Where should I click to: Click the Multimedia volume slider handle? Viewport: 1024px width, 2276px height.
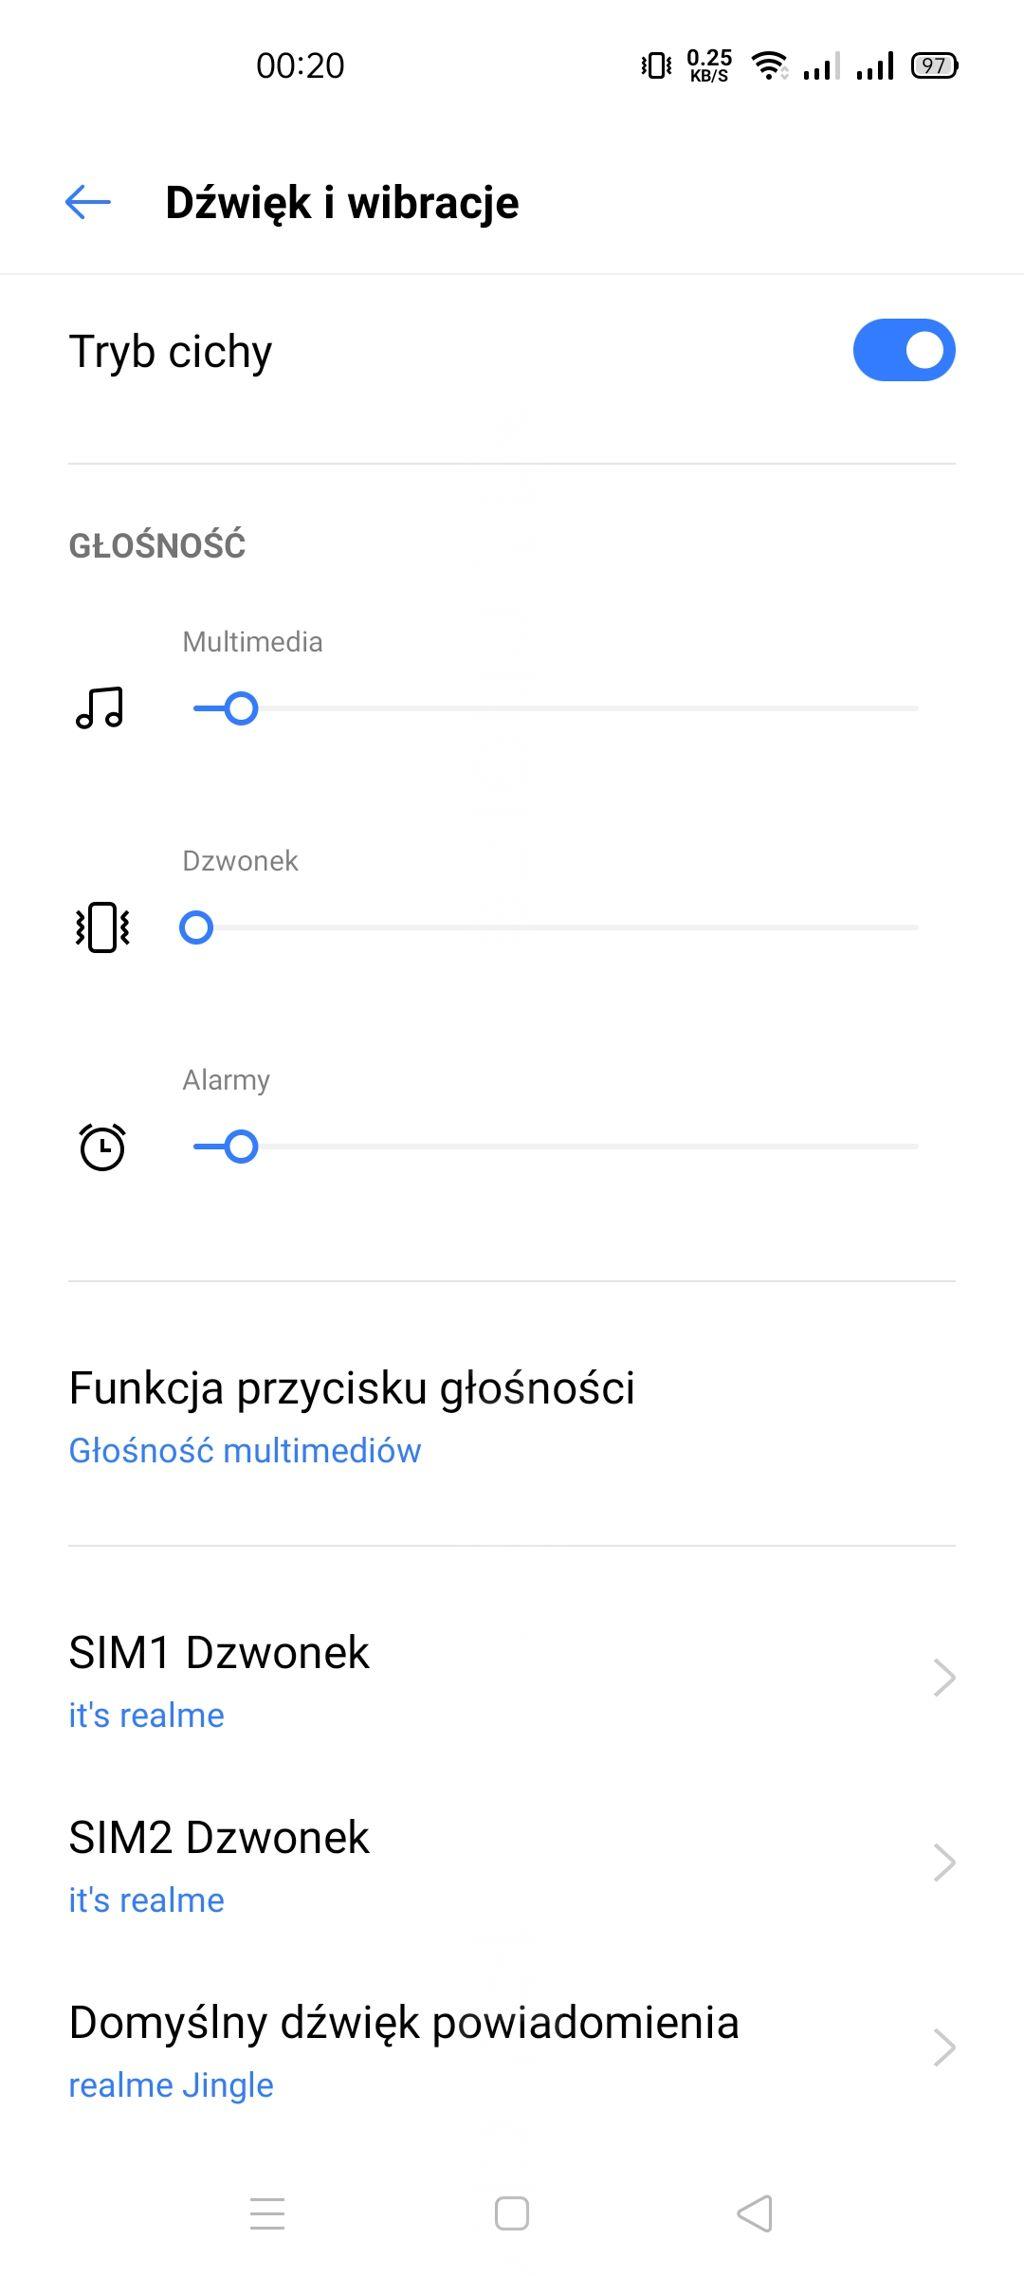[x=241, y=709]
